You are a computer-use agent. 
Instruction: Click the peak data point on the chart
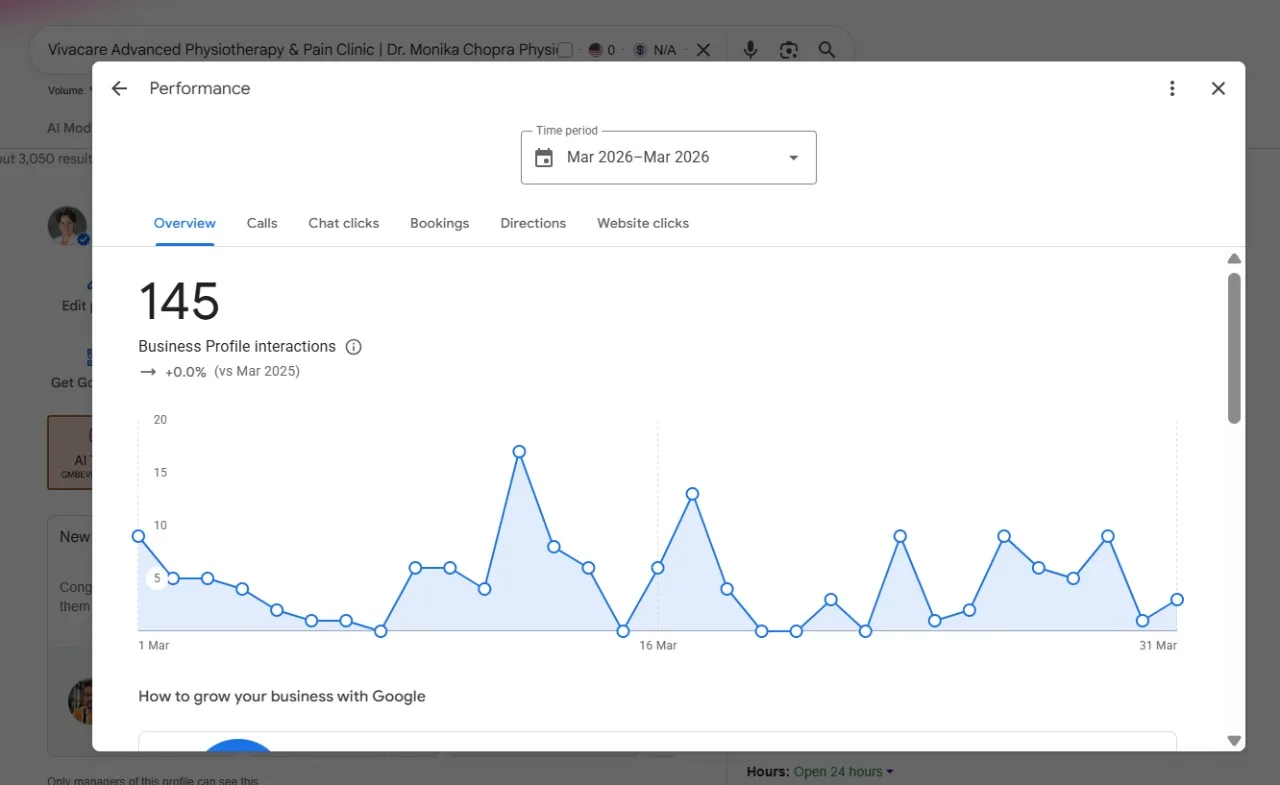pos(519,452)
